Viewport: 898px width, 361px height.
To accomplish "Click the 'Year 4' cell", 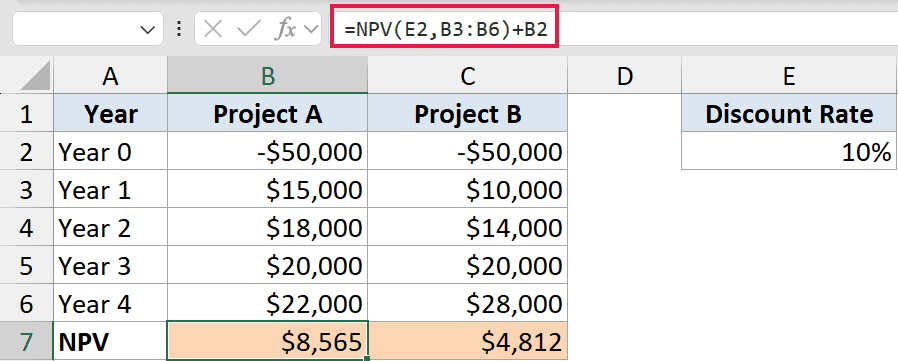I will [x=110, y=304].
